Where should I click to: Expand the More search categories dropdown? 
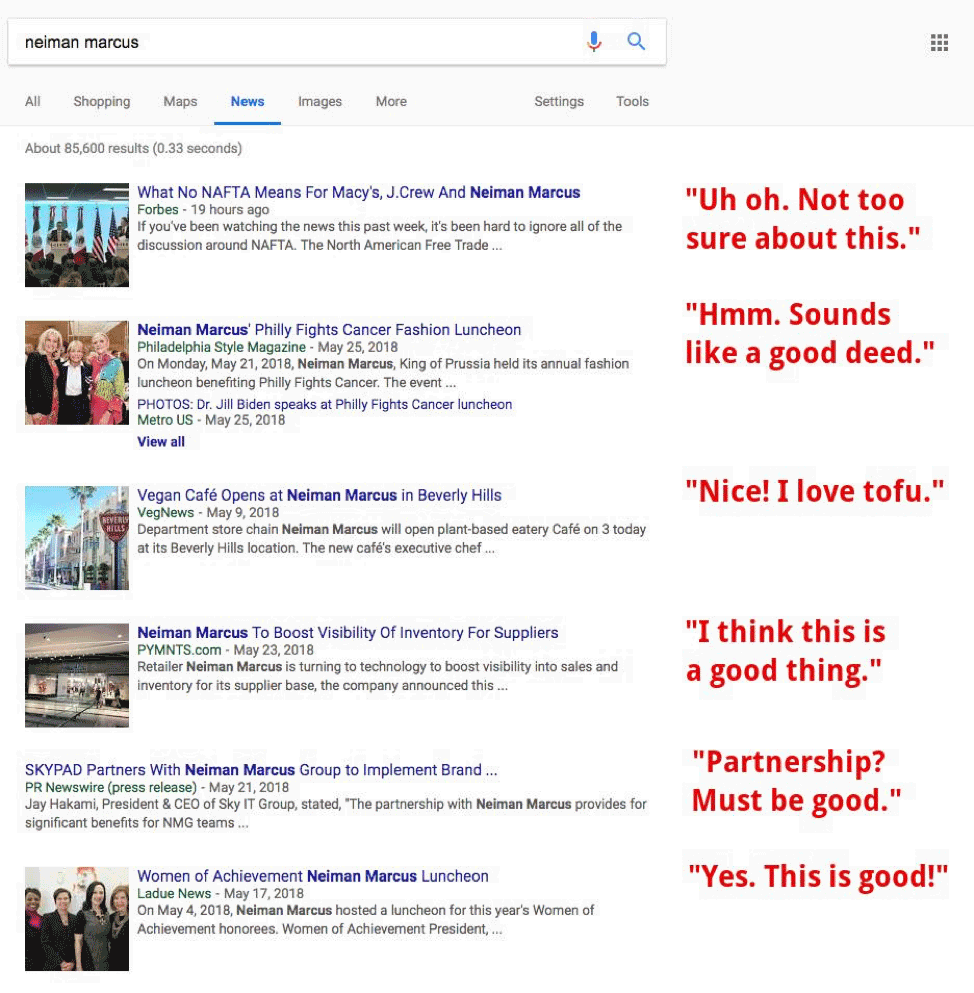(390, 101)
